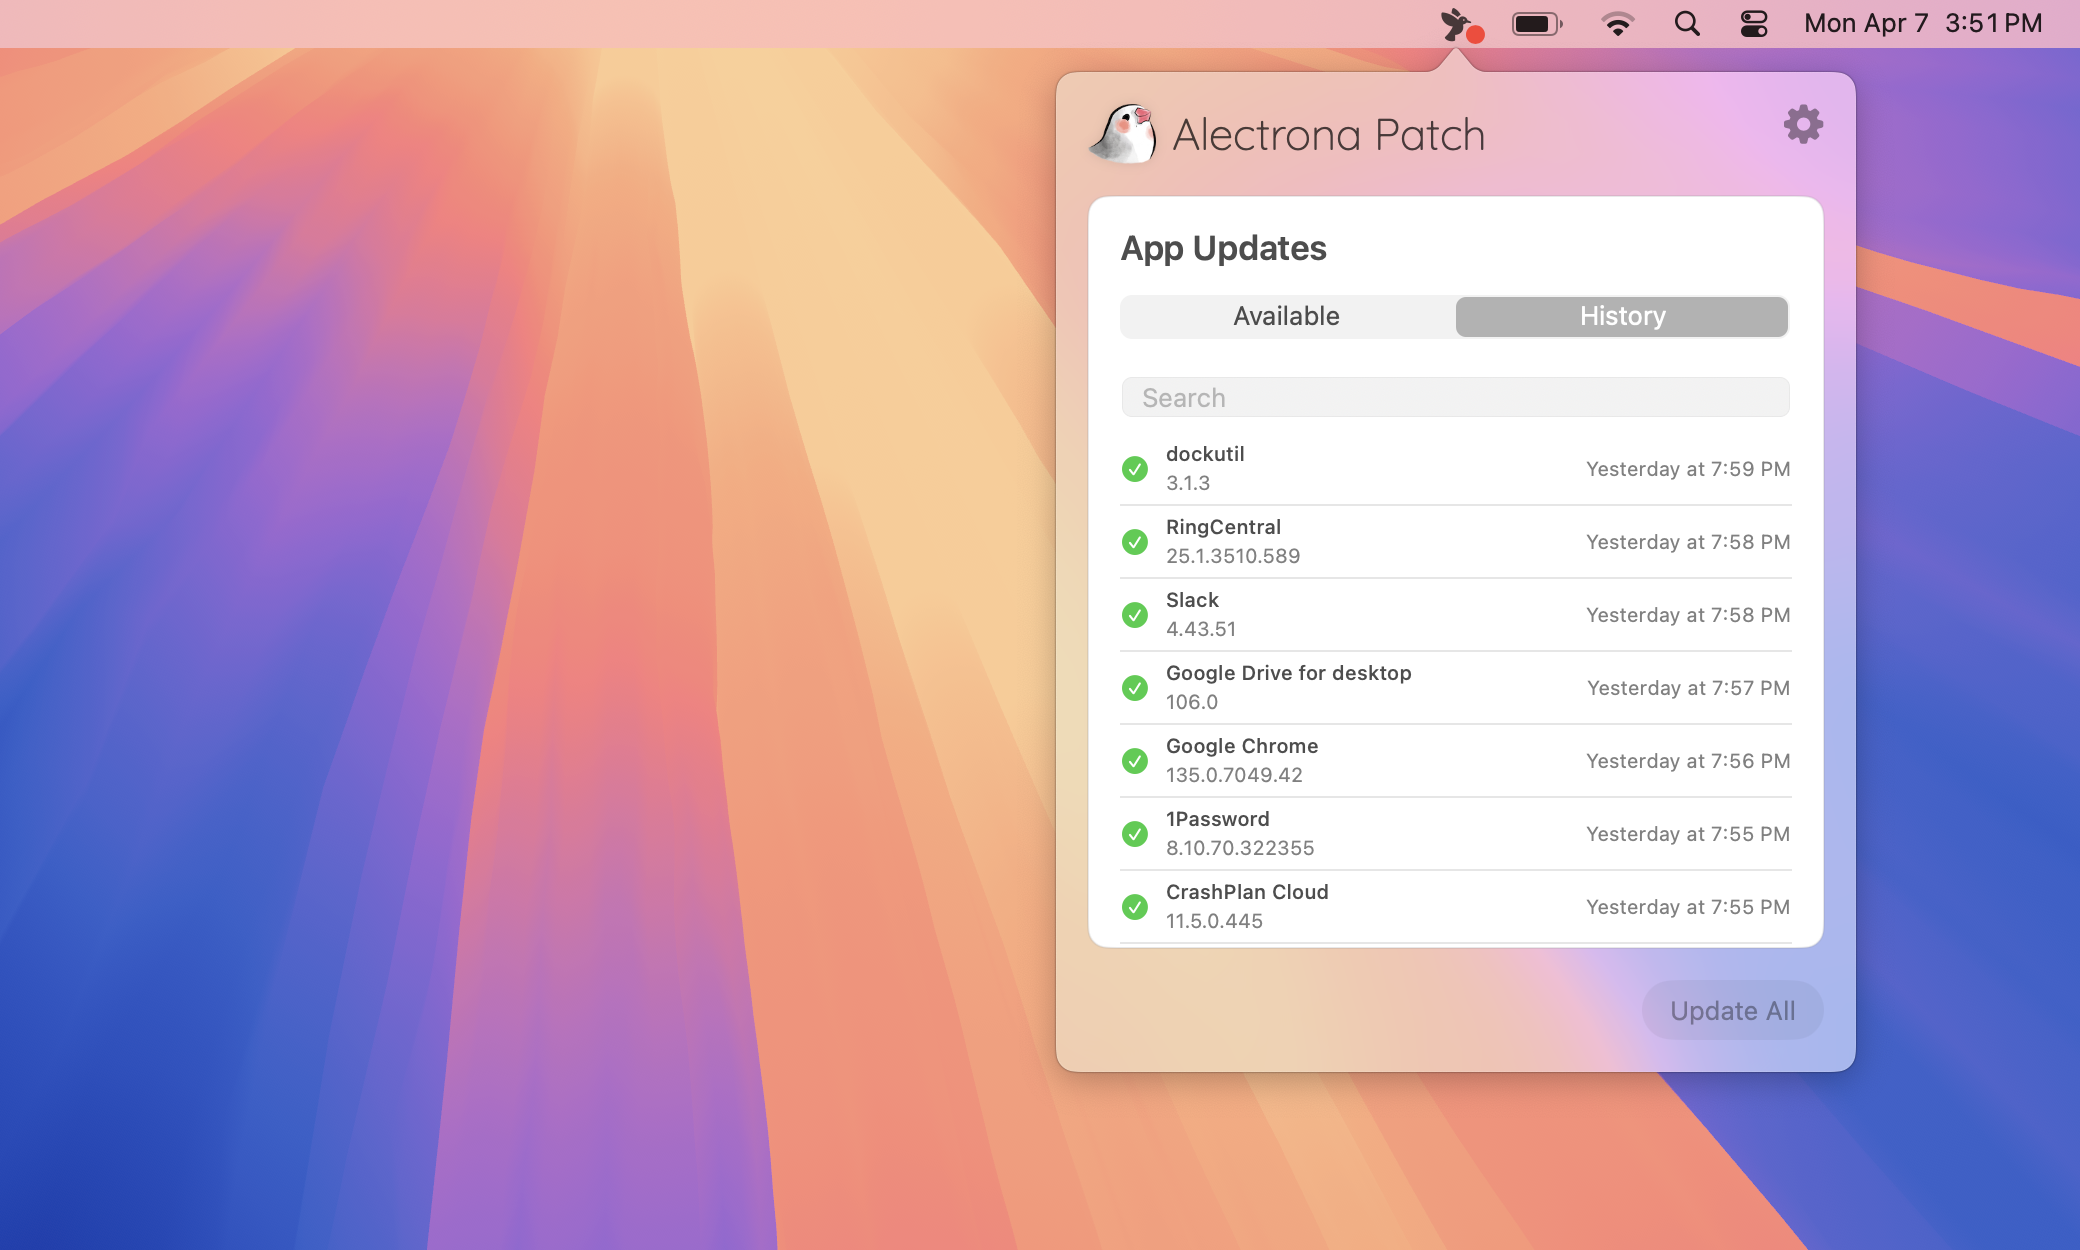Click the status checkmark for 1Password
2080x1250 pixels.
(1135, 833)
